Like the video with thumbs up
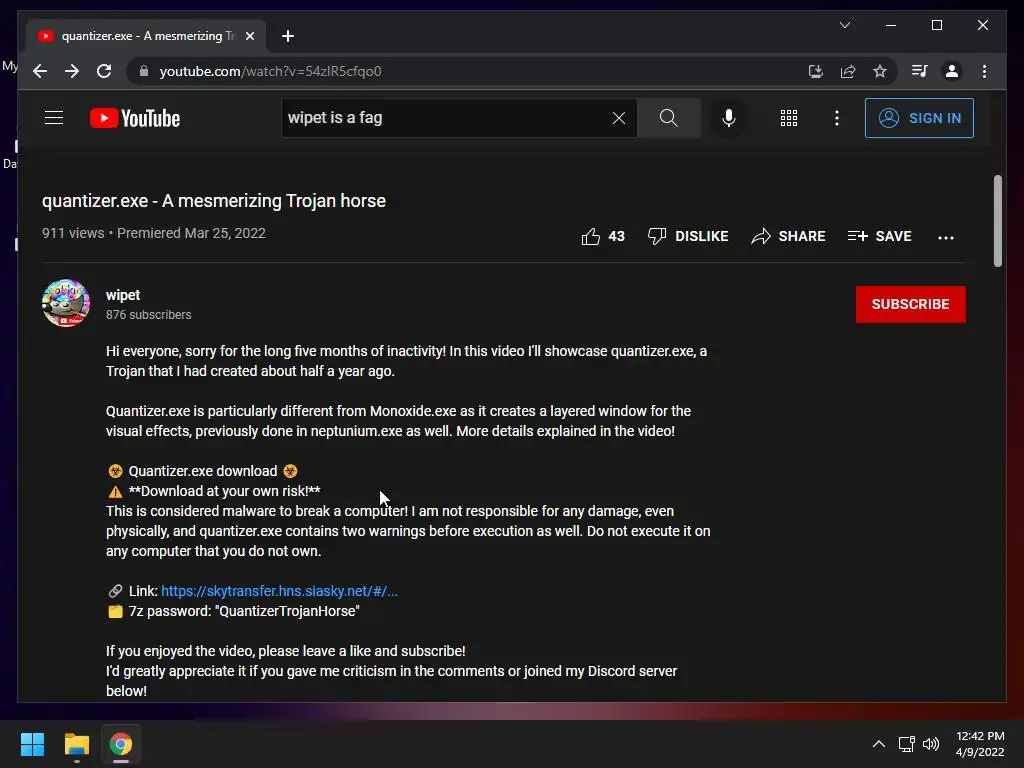Viewport: 1024px width, 768px height. 603,236
